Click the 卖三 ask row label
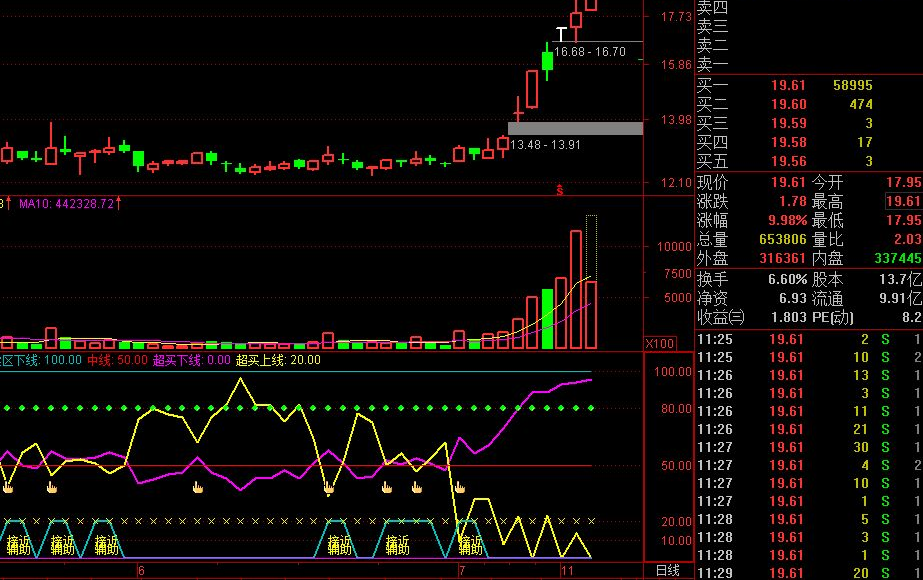This screenshot has width=923, height=580. (x=712, y=26)
